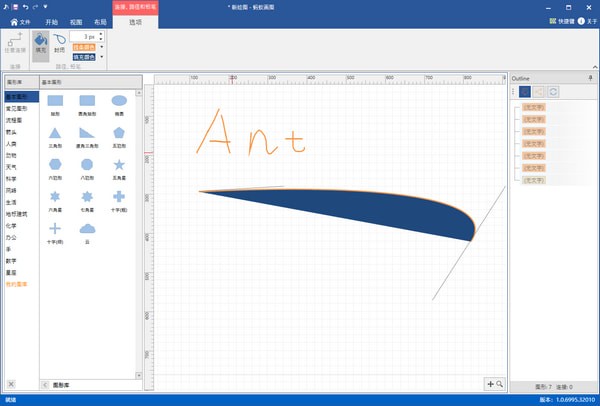Pick the cloud shape icon
Image resolution: width=600 pixels, height=406 pixels.
pos(87,228)
